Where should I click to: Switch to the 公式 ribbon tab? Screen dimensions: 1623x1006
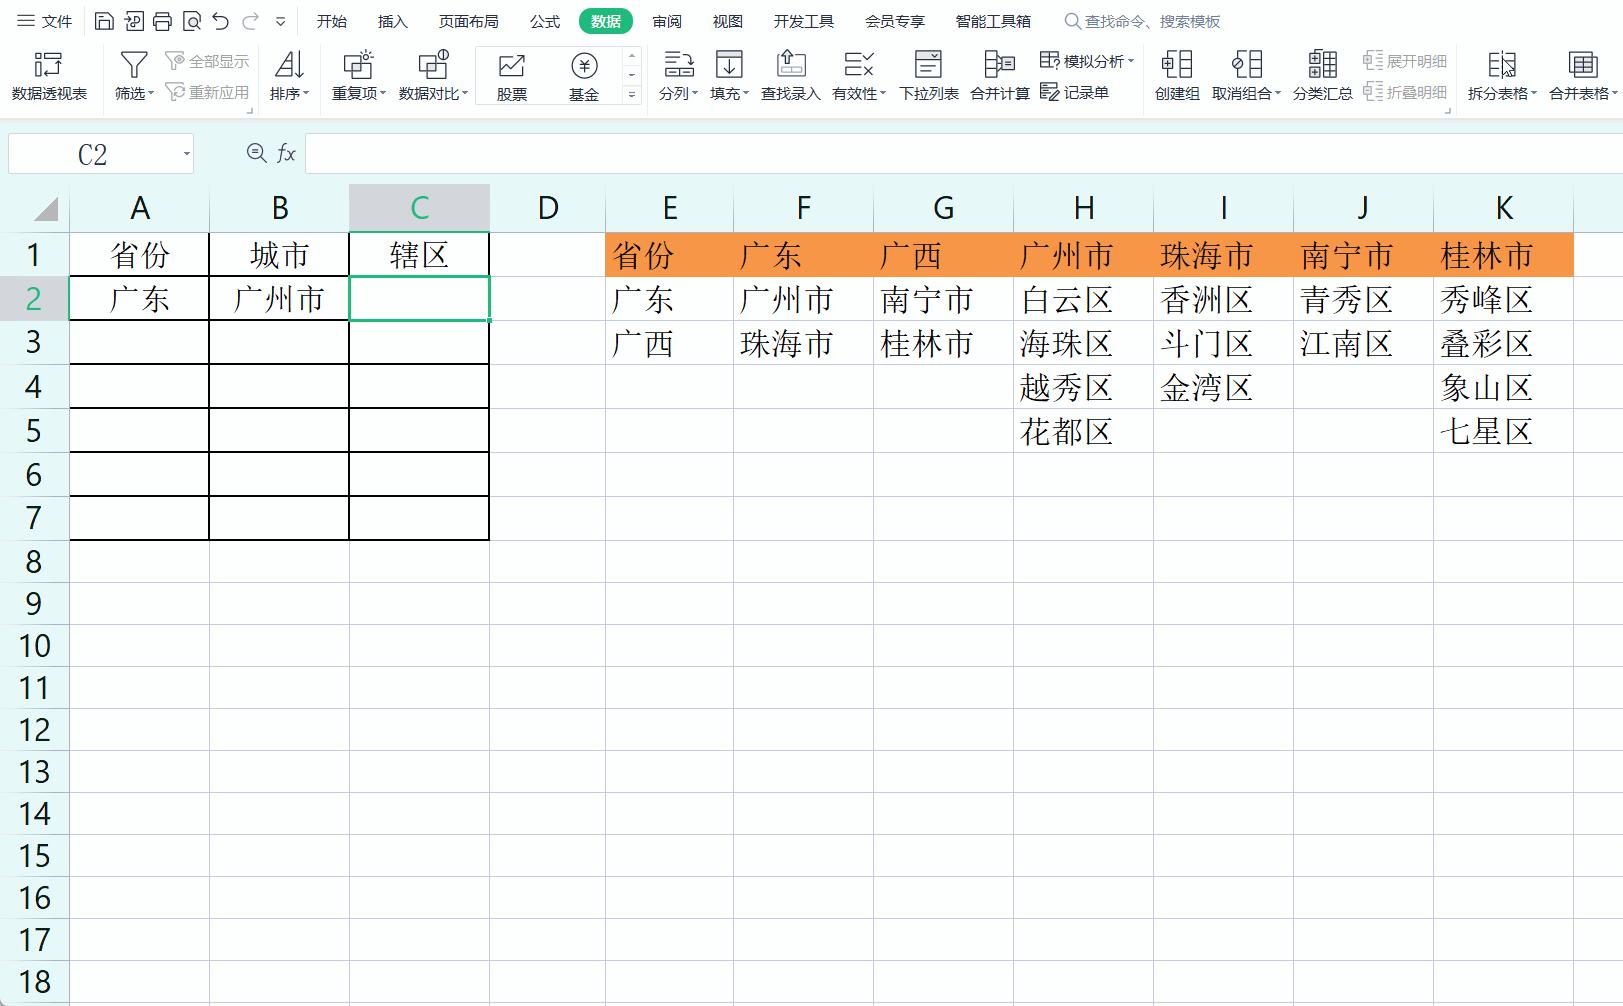[x=545, y=21]
